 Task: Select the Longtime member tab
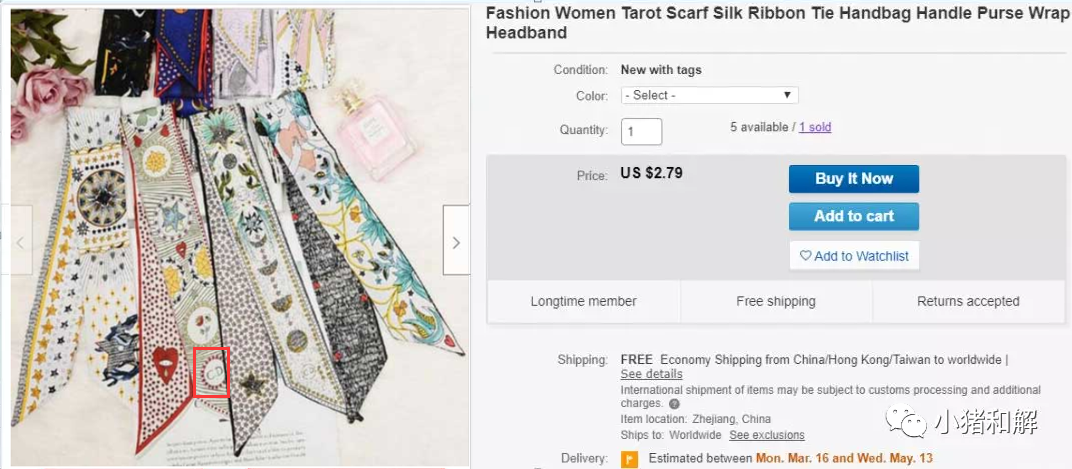click(583, 301)
